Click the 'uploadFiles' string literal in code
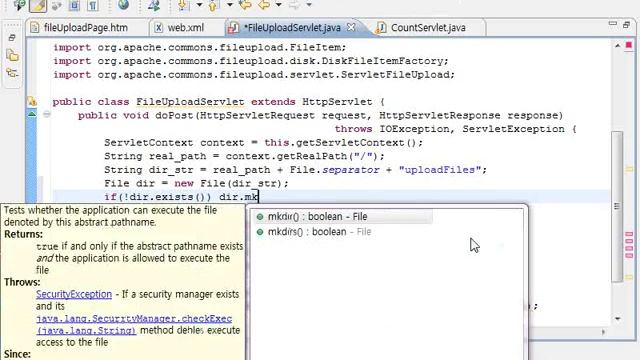Image resolution: width=640 pixels, height=360 pixels. [439, 170]
